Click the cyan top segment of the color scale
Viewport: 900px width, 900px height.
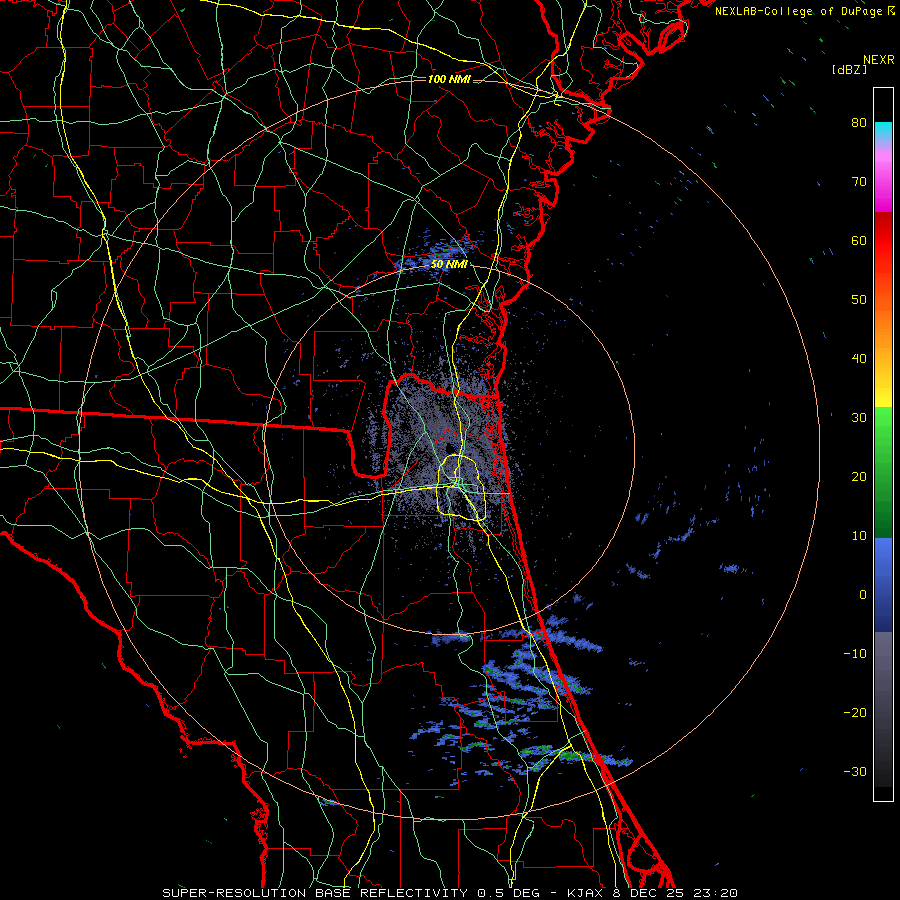click(883, 131)
